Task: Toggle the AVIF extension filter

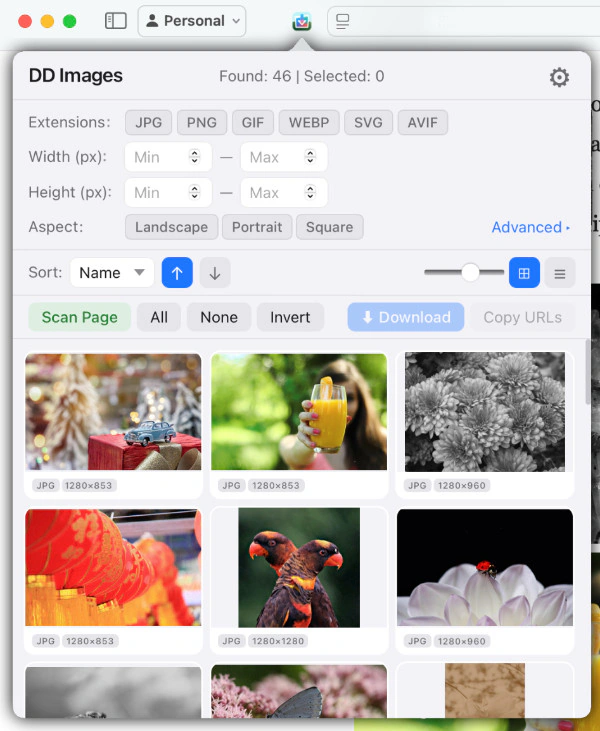Action: 423,122
